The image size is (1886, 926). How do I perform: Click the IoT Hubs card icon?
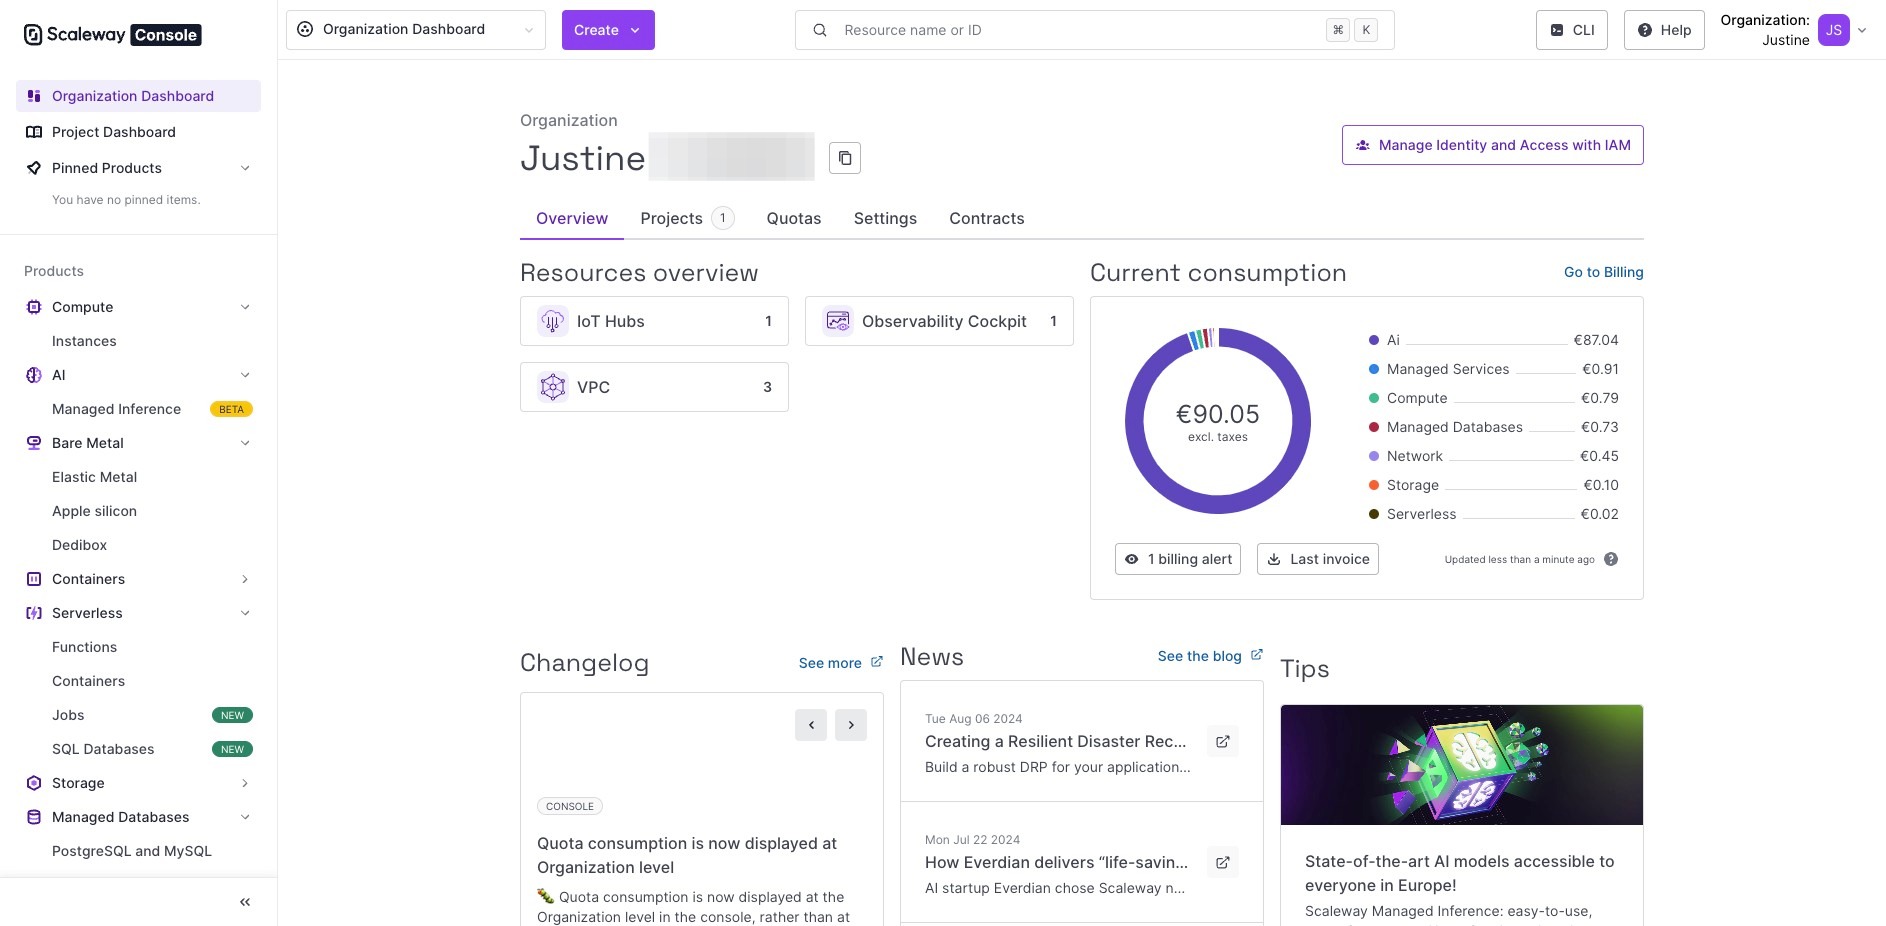pos(553,321)
